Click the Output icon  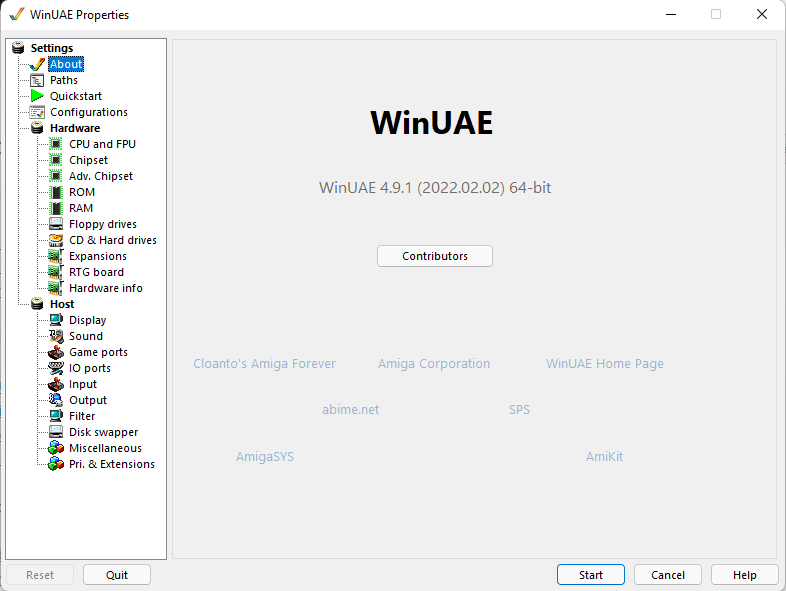56,400
